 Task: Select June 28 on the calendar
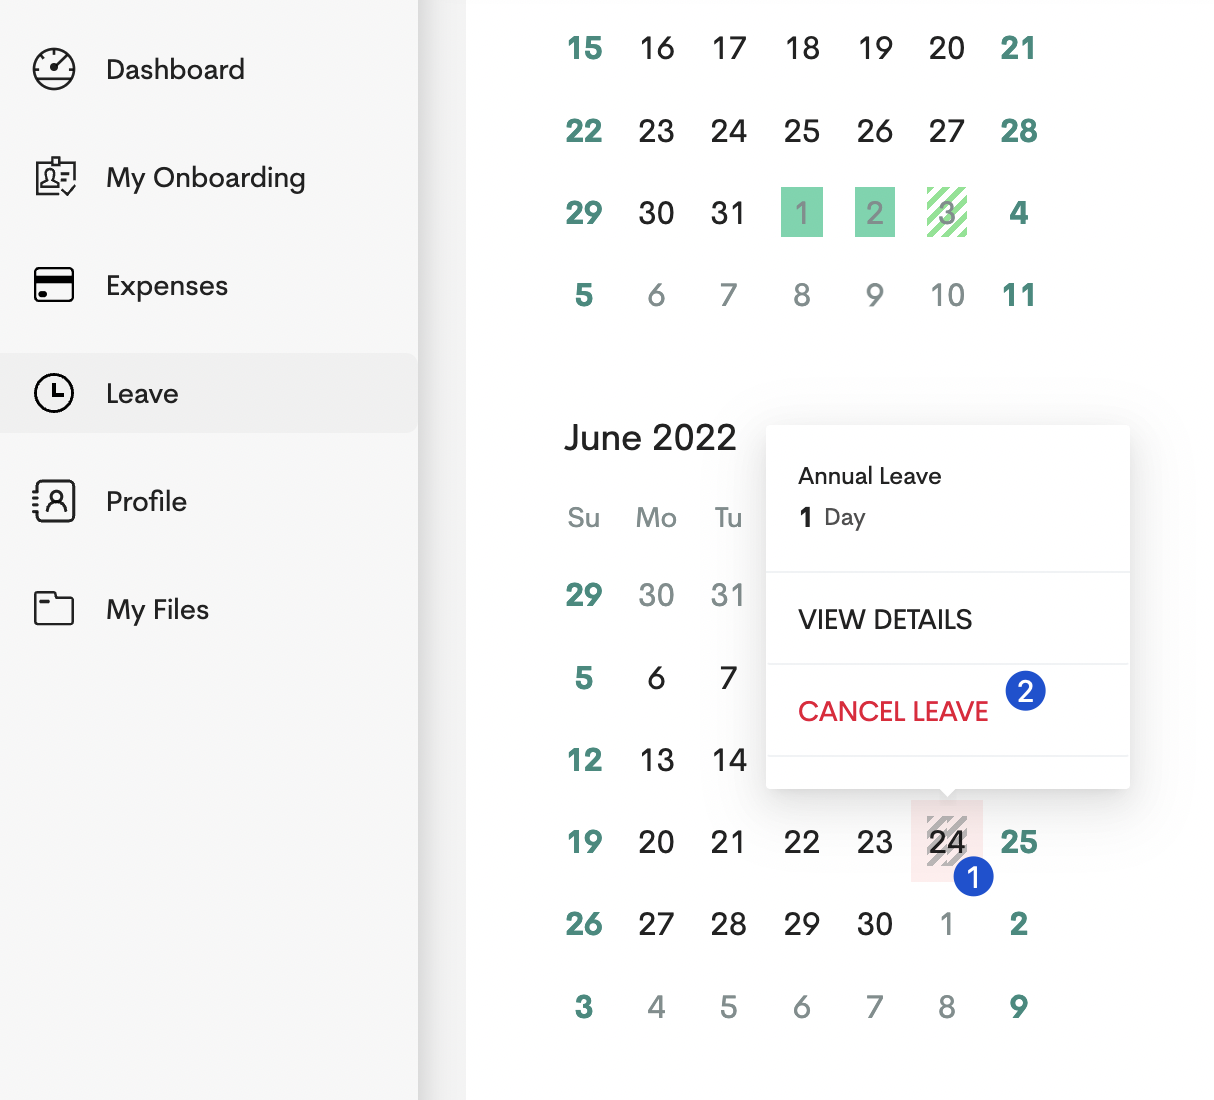click(729, 924)
